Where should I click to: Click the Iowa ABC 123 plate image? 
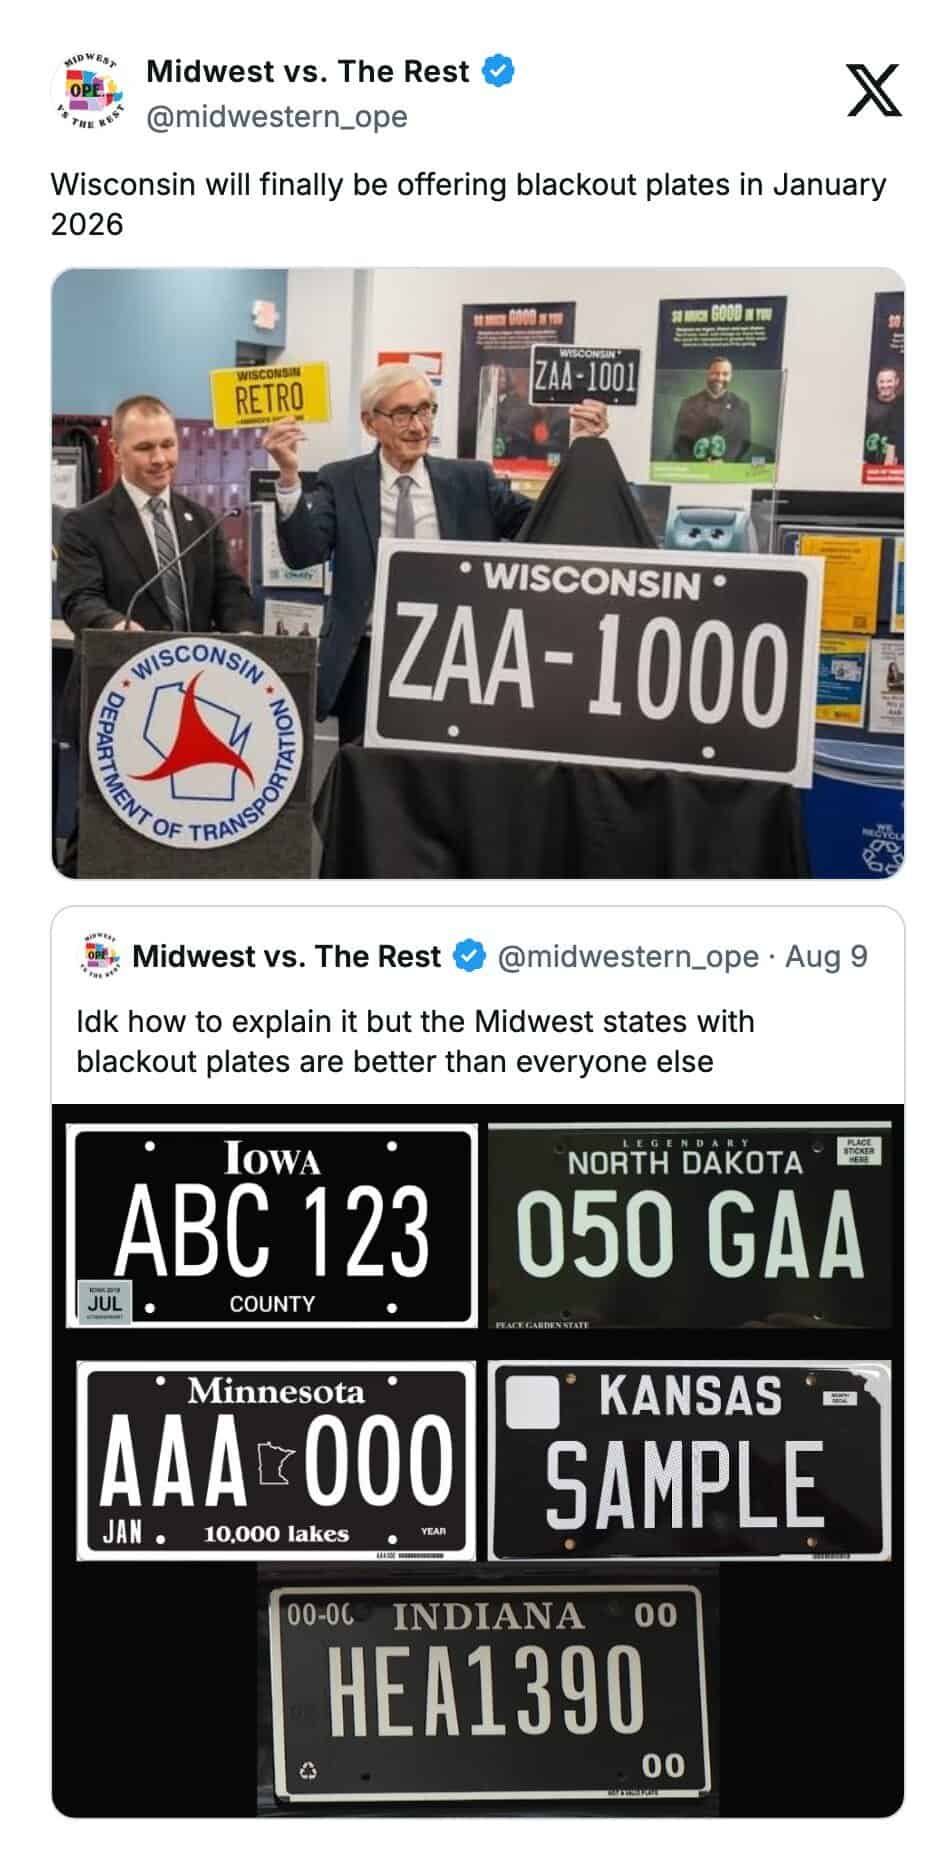[272, 1225]
